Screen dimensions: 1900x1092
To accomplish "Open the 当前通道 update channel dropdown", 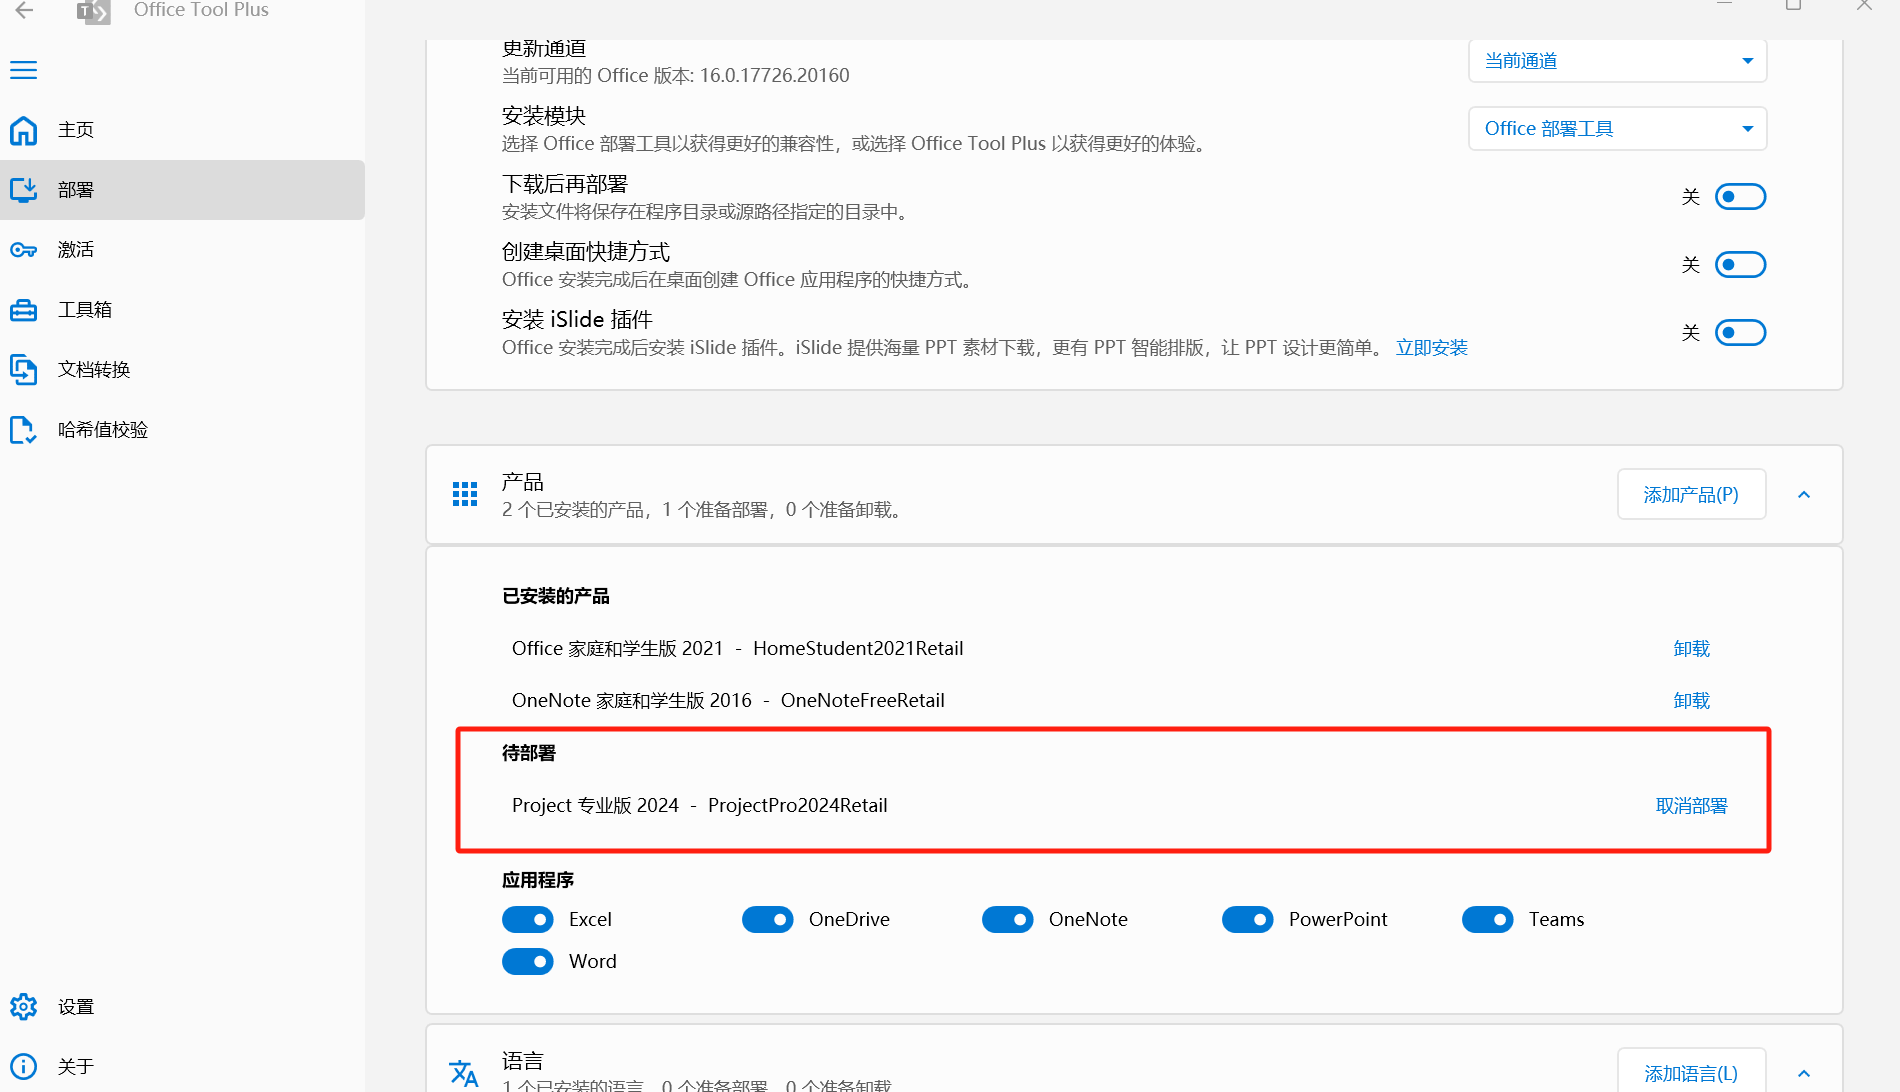I will click(1617, 61).
